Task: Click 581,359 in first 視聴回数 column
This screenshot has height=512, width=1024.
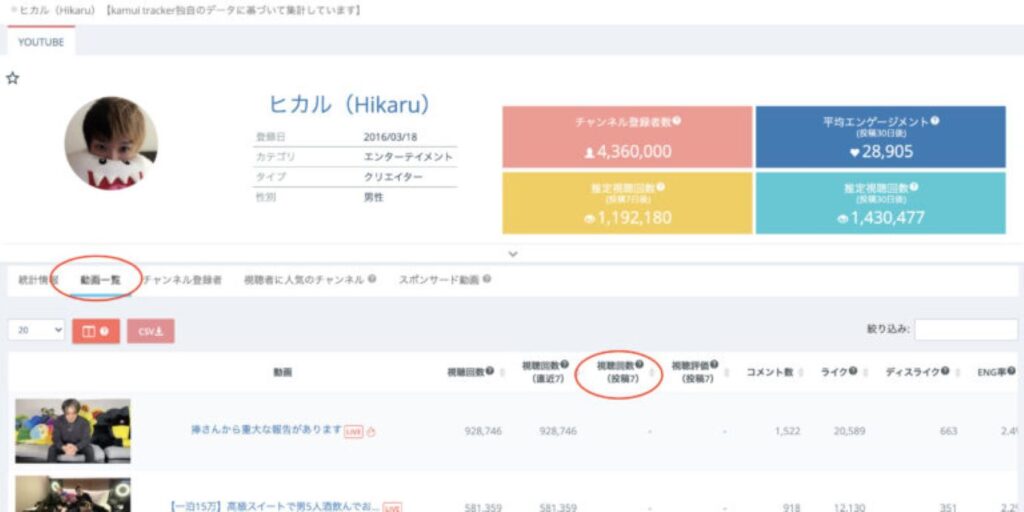Action: click(x=483, y=507)
